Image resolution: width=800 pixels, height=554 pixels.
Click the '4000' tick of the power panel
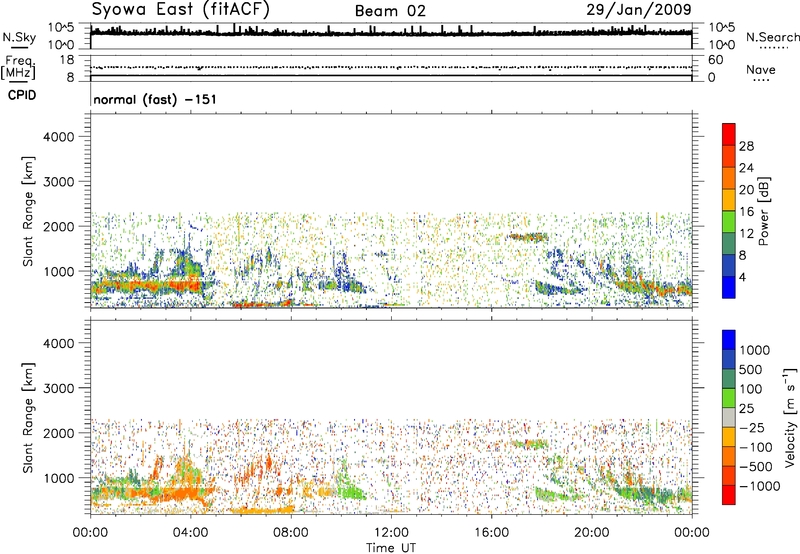pyautogui.click(x=58, y=137)
